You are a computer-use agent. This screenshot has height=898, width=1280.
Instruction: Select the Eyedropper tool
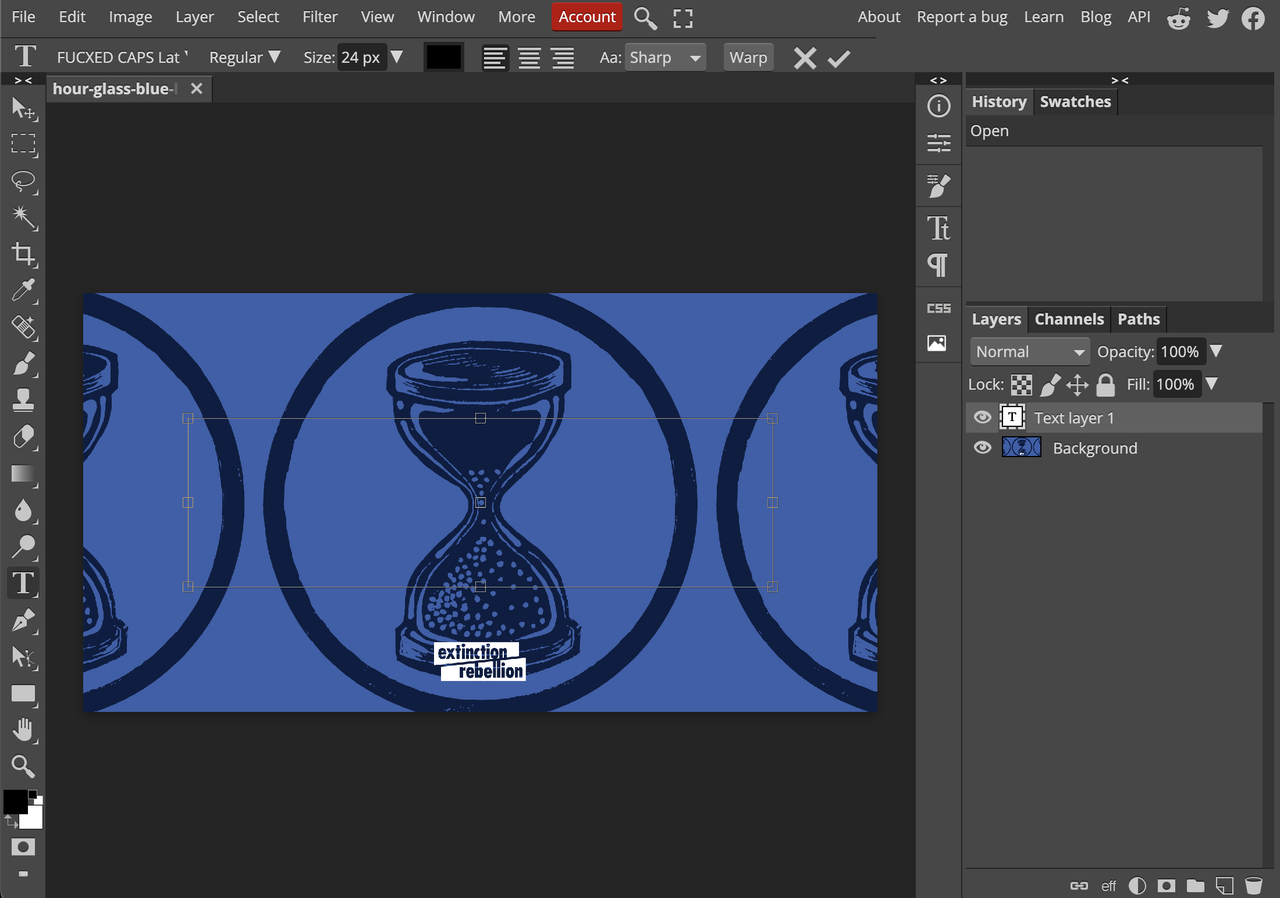pos(23,291)
